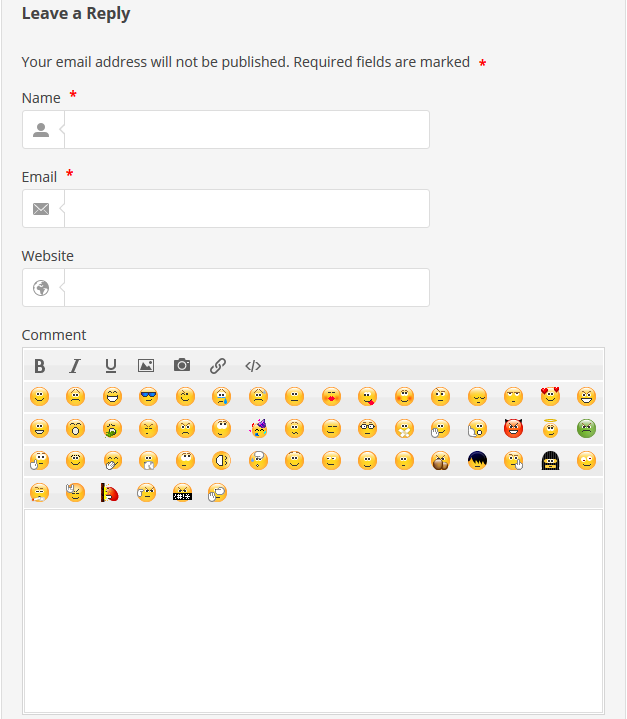Toggle italic formatting in comment toolbar
This screenshot has height=719, width=627.
(75, 366)
